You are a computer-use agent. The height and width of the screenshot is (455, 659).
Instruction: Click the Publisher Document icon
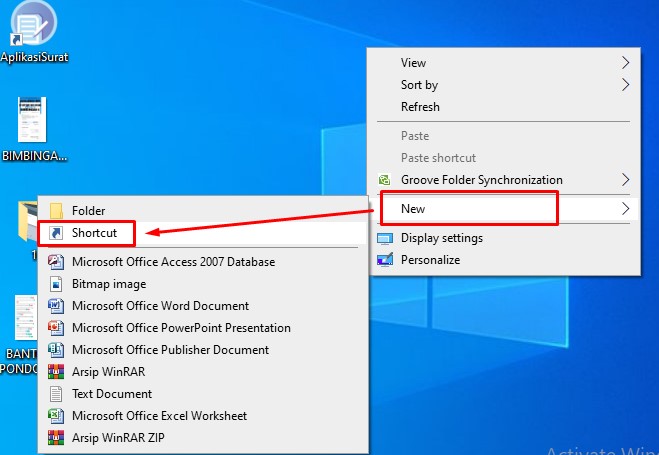(56, 350)
